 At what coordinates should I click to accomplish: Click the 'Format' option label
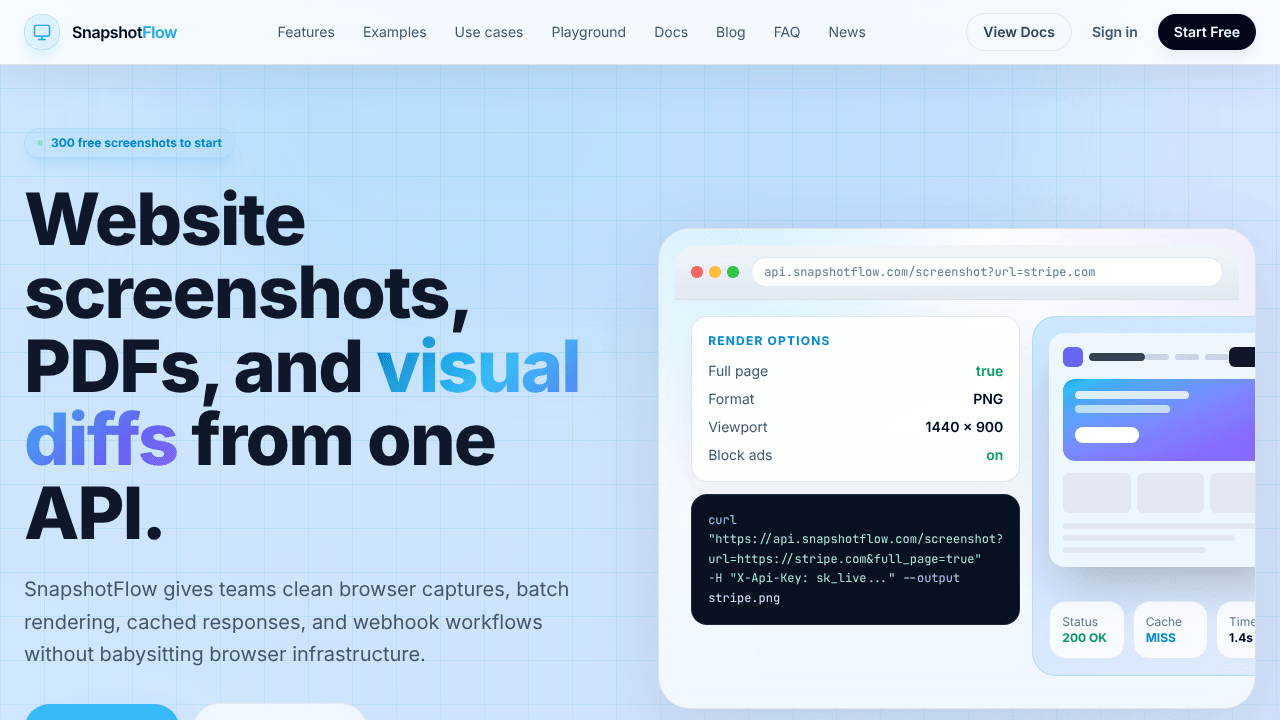pyautogui.click(x=731, y=399)
